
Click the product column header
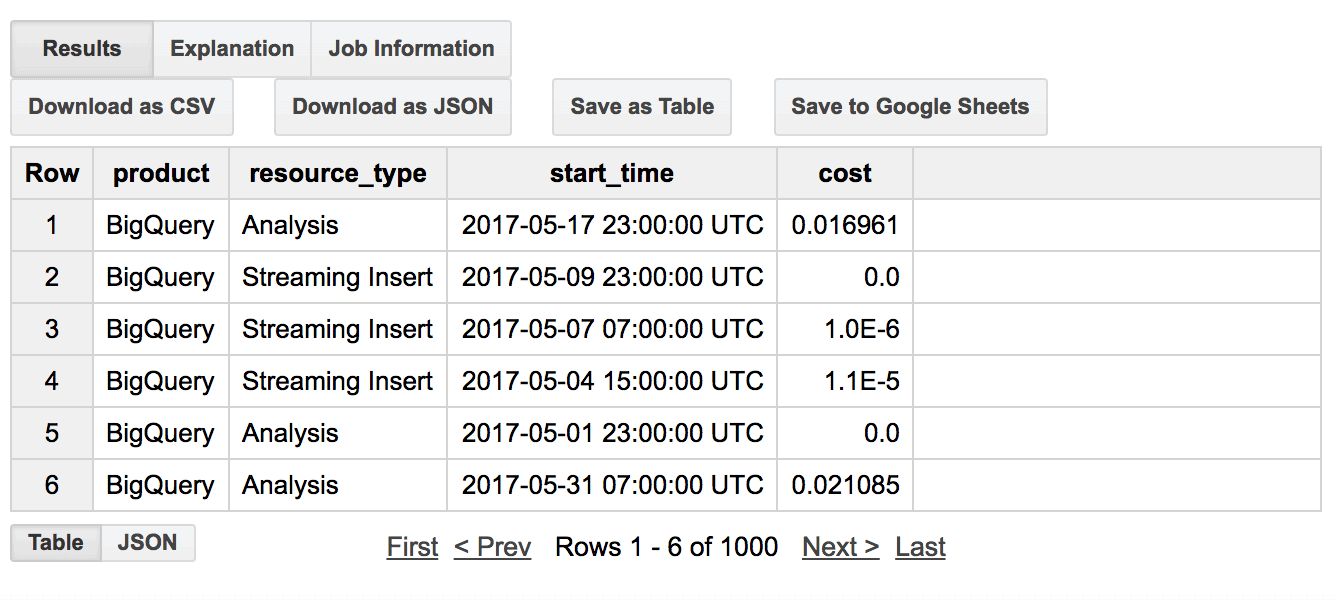[x=161, y=173]
